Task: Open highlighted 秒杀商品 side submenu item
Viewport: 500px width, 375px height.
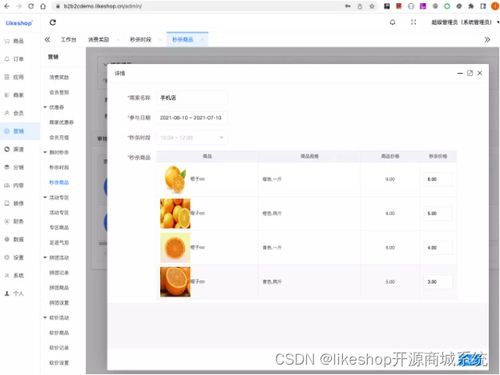Action: pos(59,182)
